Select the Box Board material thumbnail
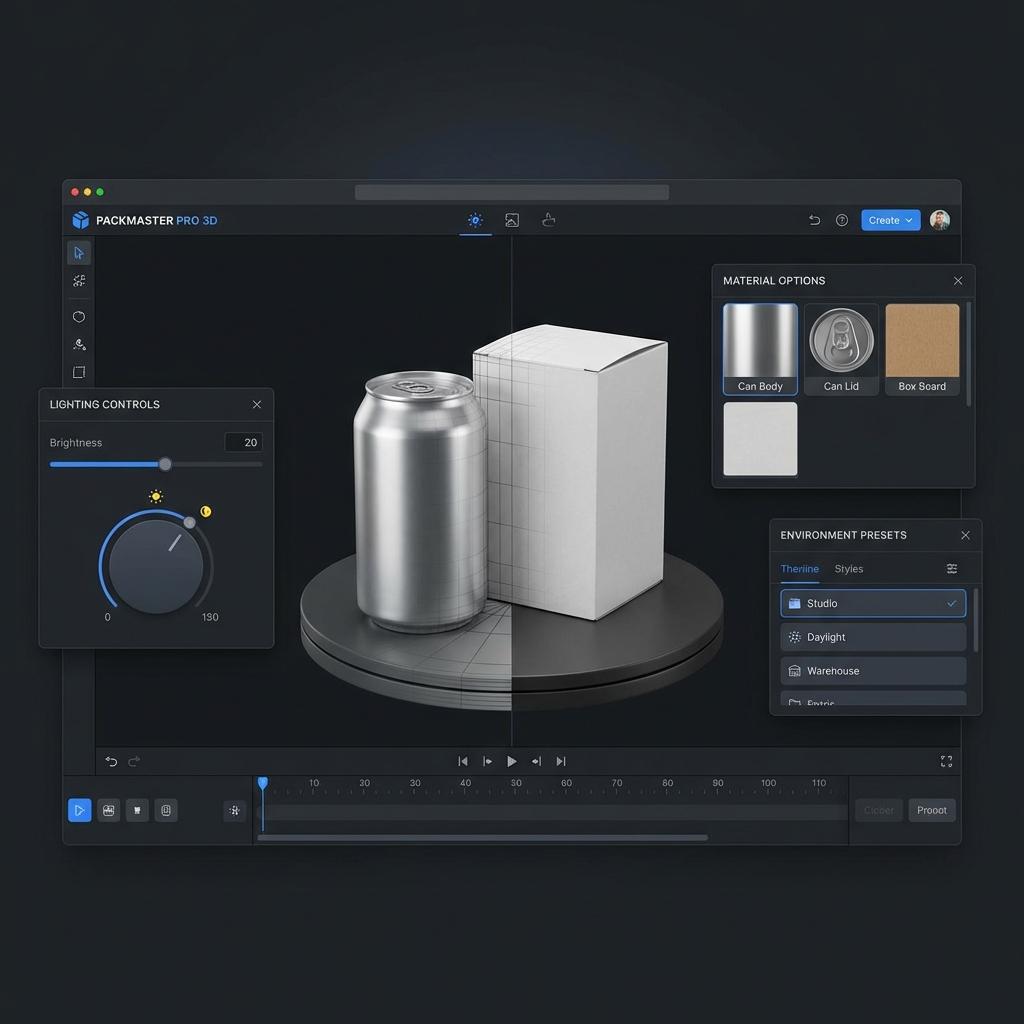This screenshot has height=1024, width=1024. pyautogui.click(x=922, y=347)
